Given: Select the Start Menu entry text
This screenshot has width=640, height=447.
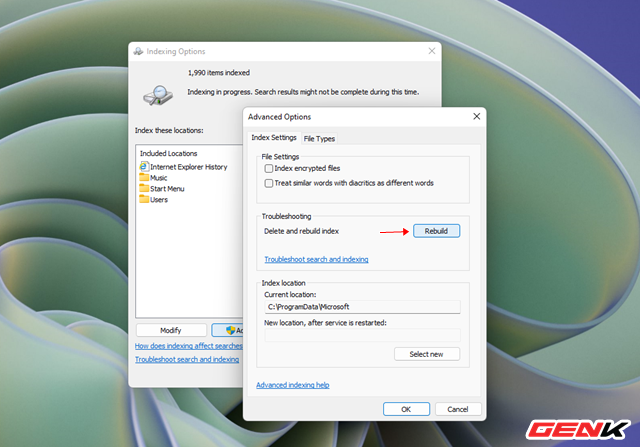Looking at the screenshot, I should tap(167, 189).
